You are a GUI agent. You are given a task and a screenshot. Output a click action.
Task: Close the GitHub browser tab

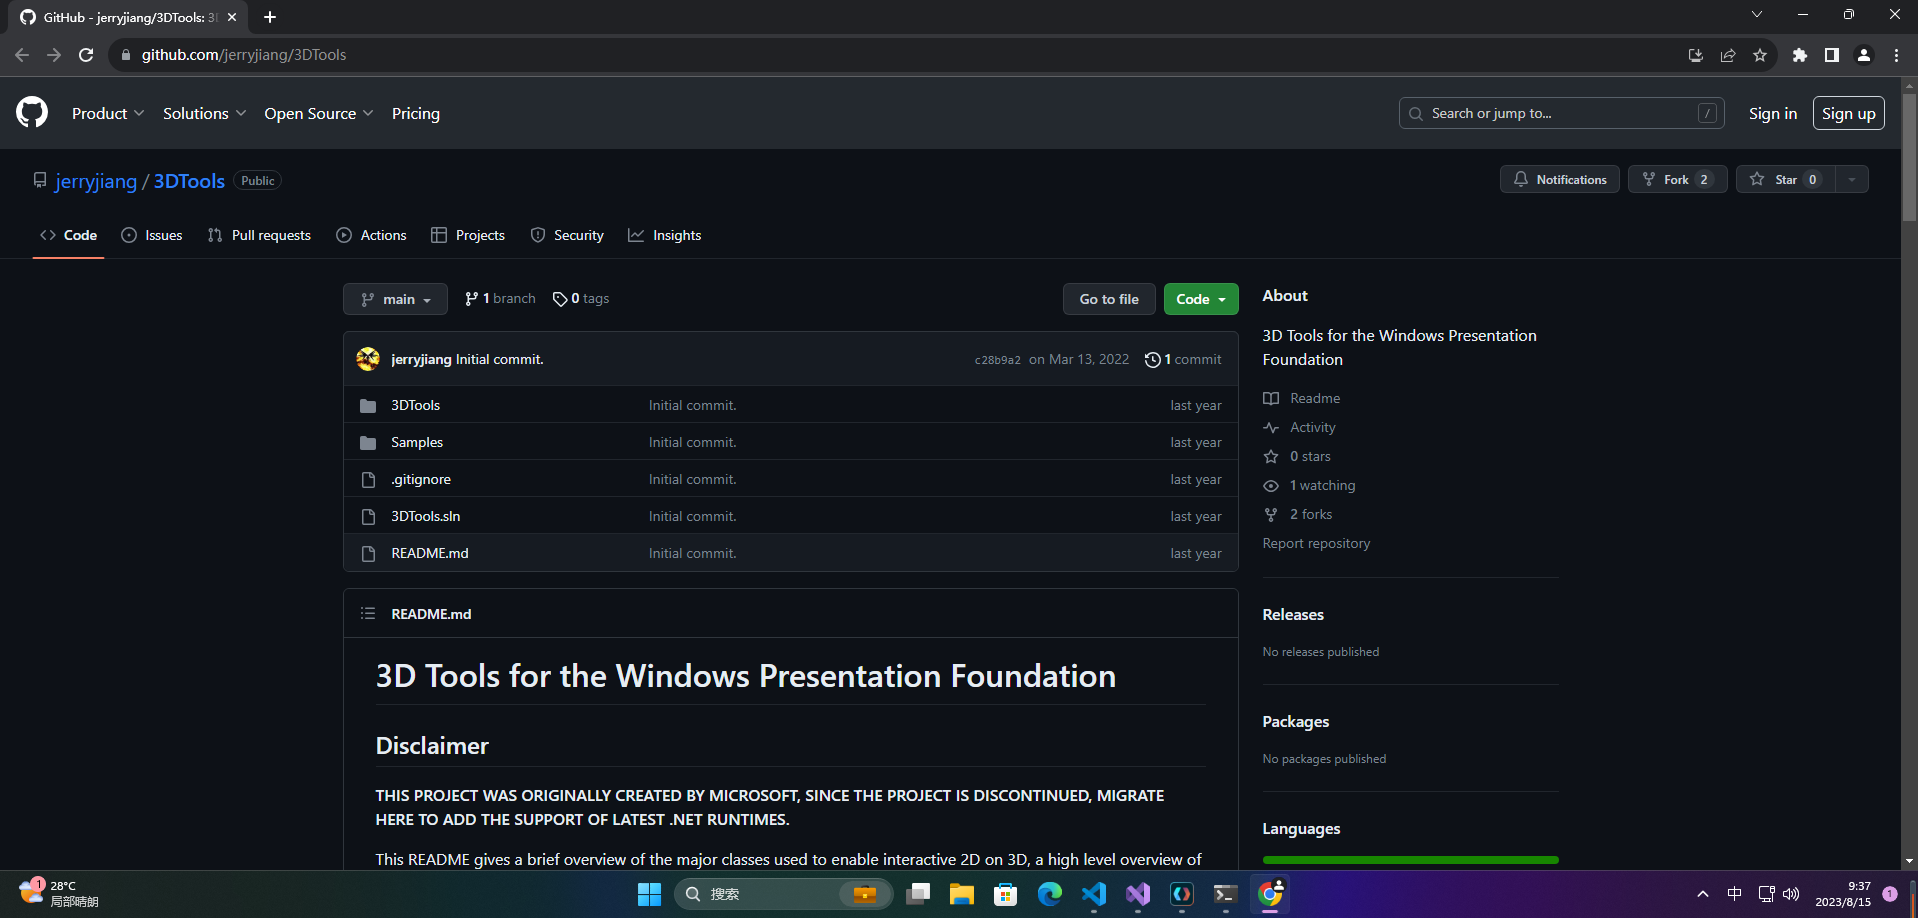click(232, 17)
